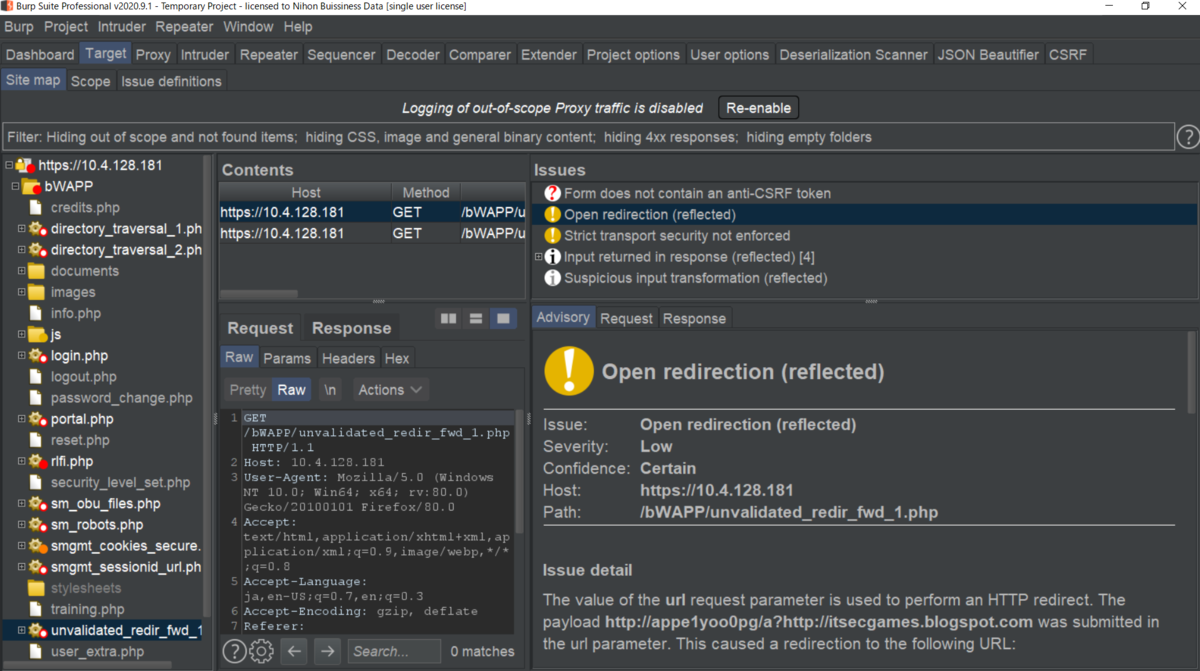
Task: Click Contents table horizontal scrollbar
Action: [x=258, y=294]
